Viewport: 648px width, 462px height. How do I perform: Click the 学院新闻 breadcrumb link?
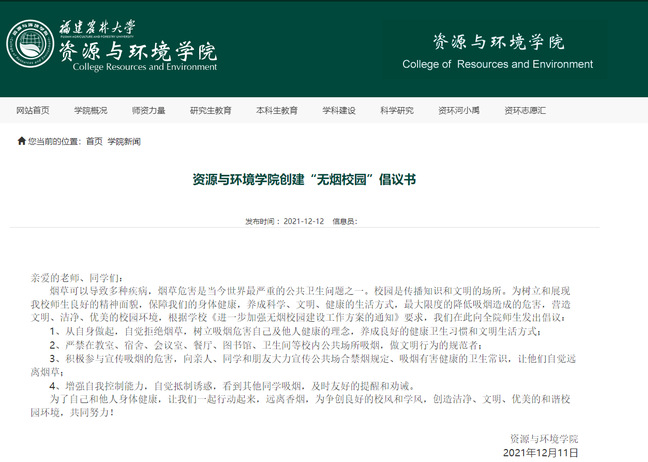pos(124,142)
